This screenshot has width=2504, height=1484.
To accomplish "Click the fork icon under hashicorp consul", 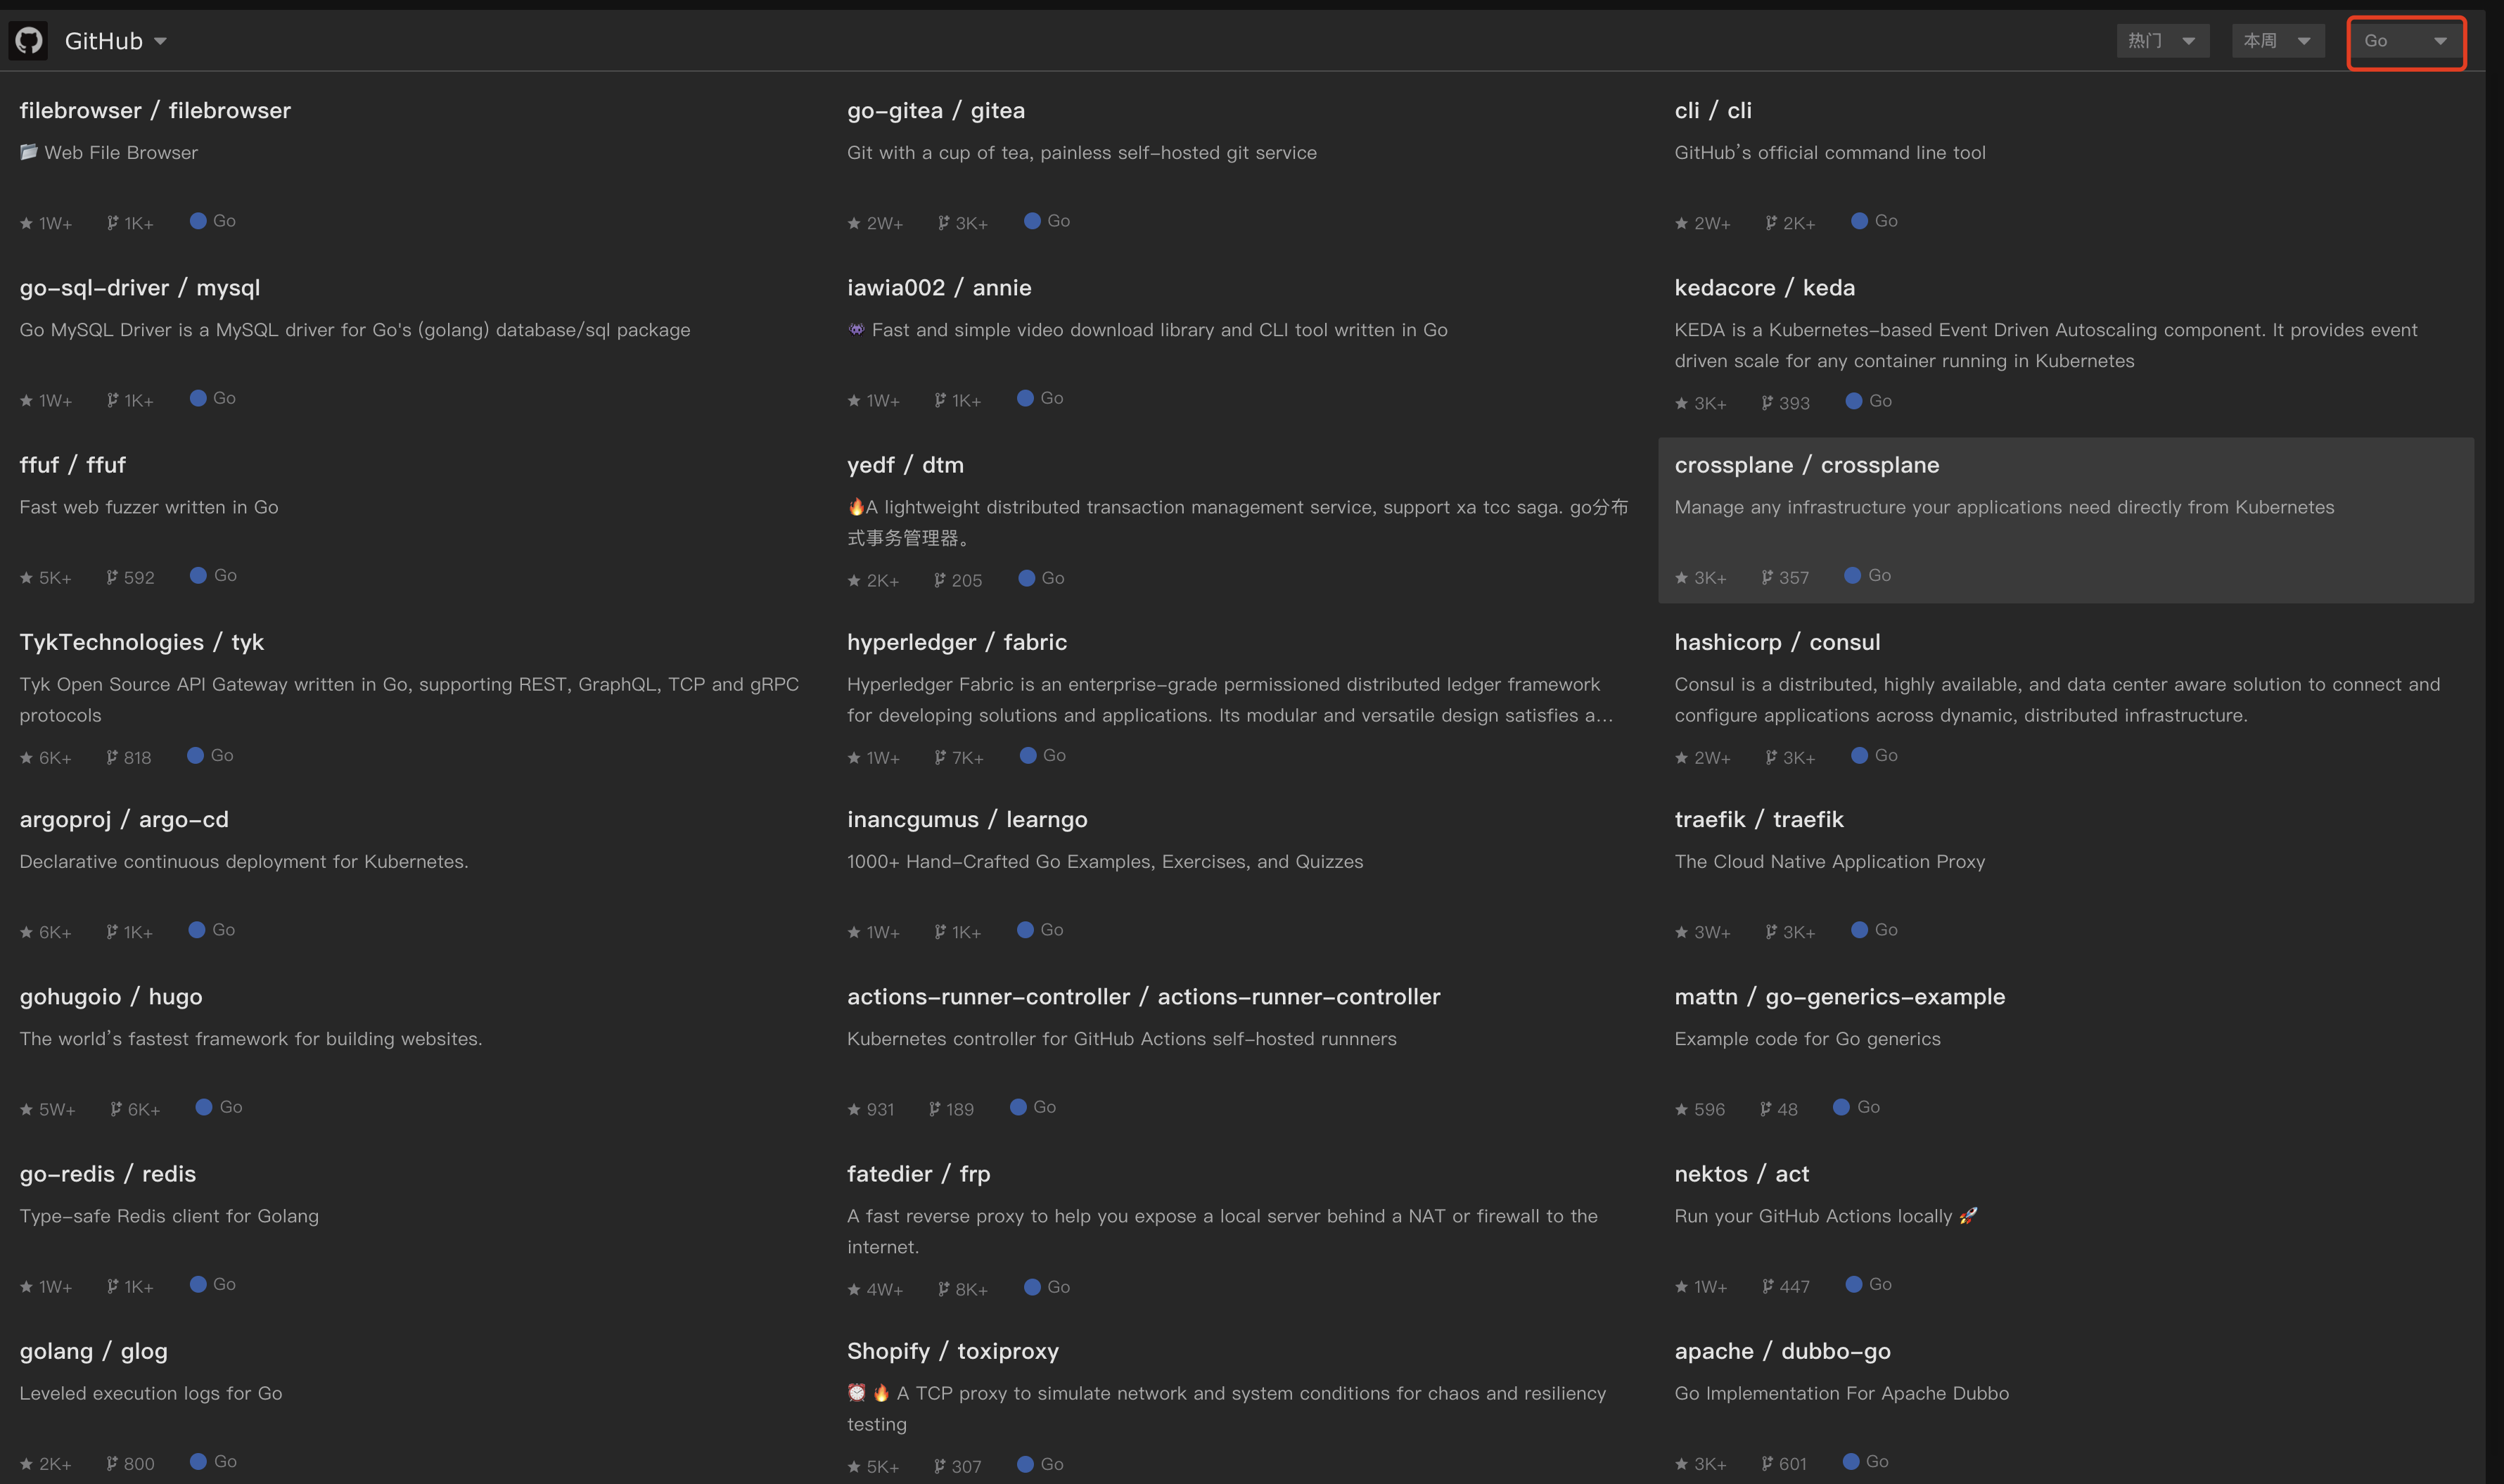I will (1771, 757).
